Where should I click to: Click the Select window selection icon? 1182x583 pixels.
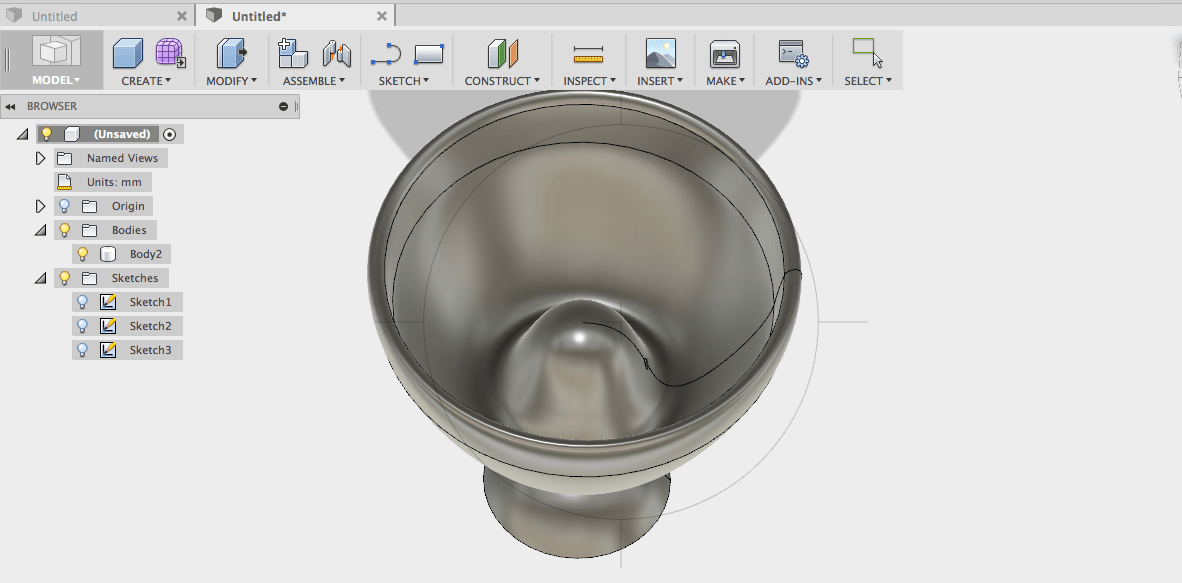pos(868,53)
